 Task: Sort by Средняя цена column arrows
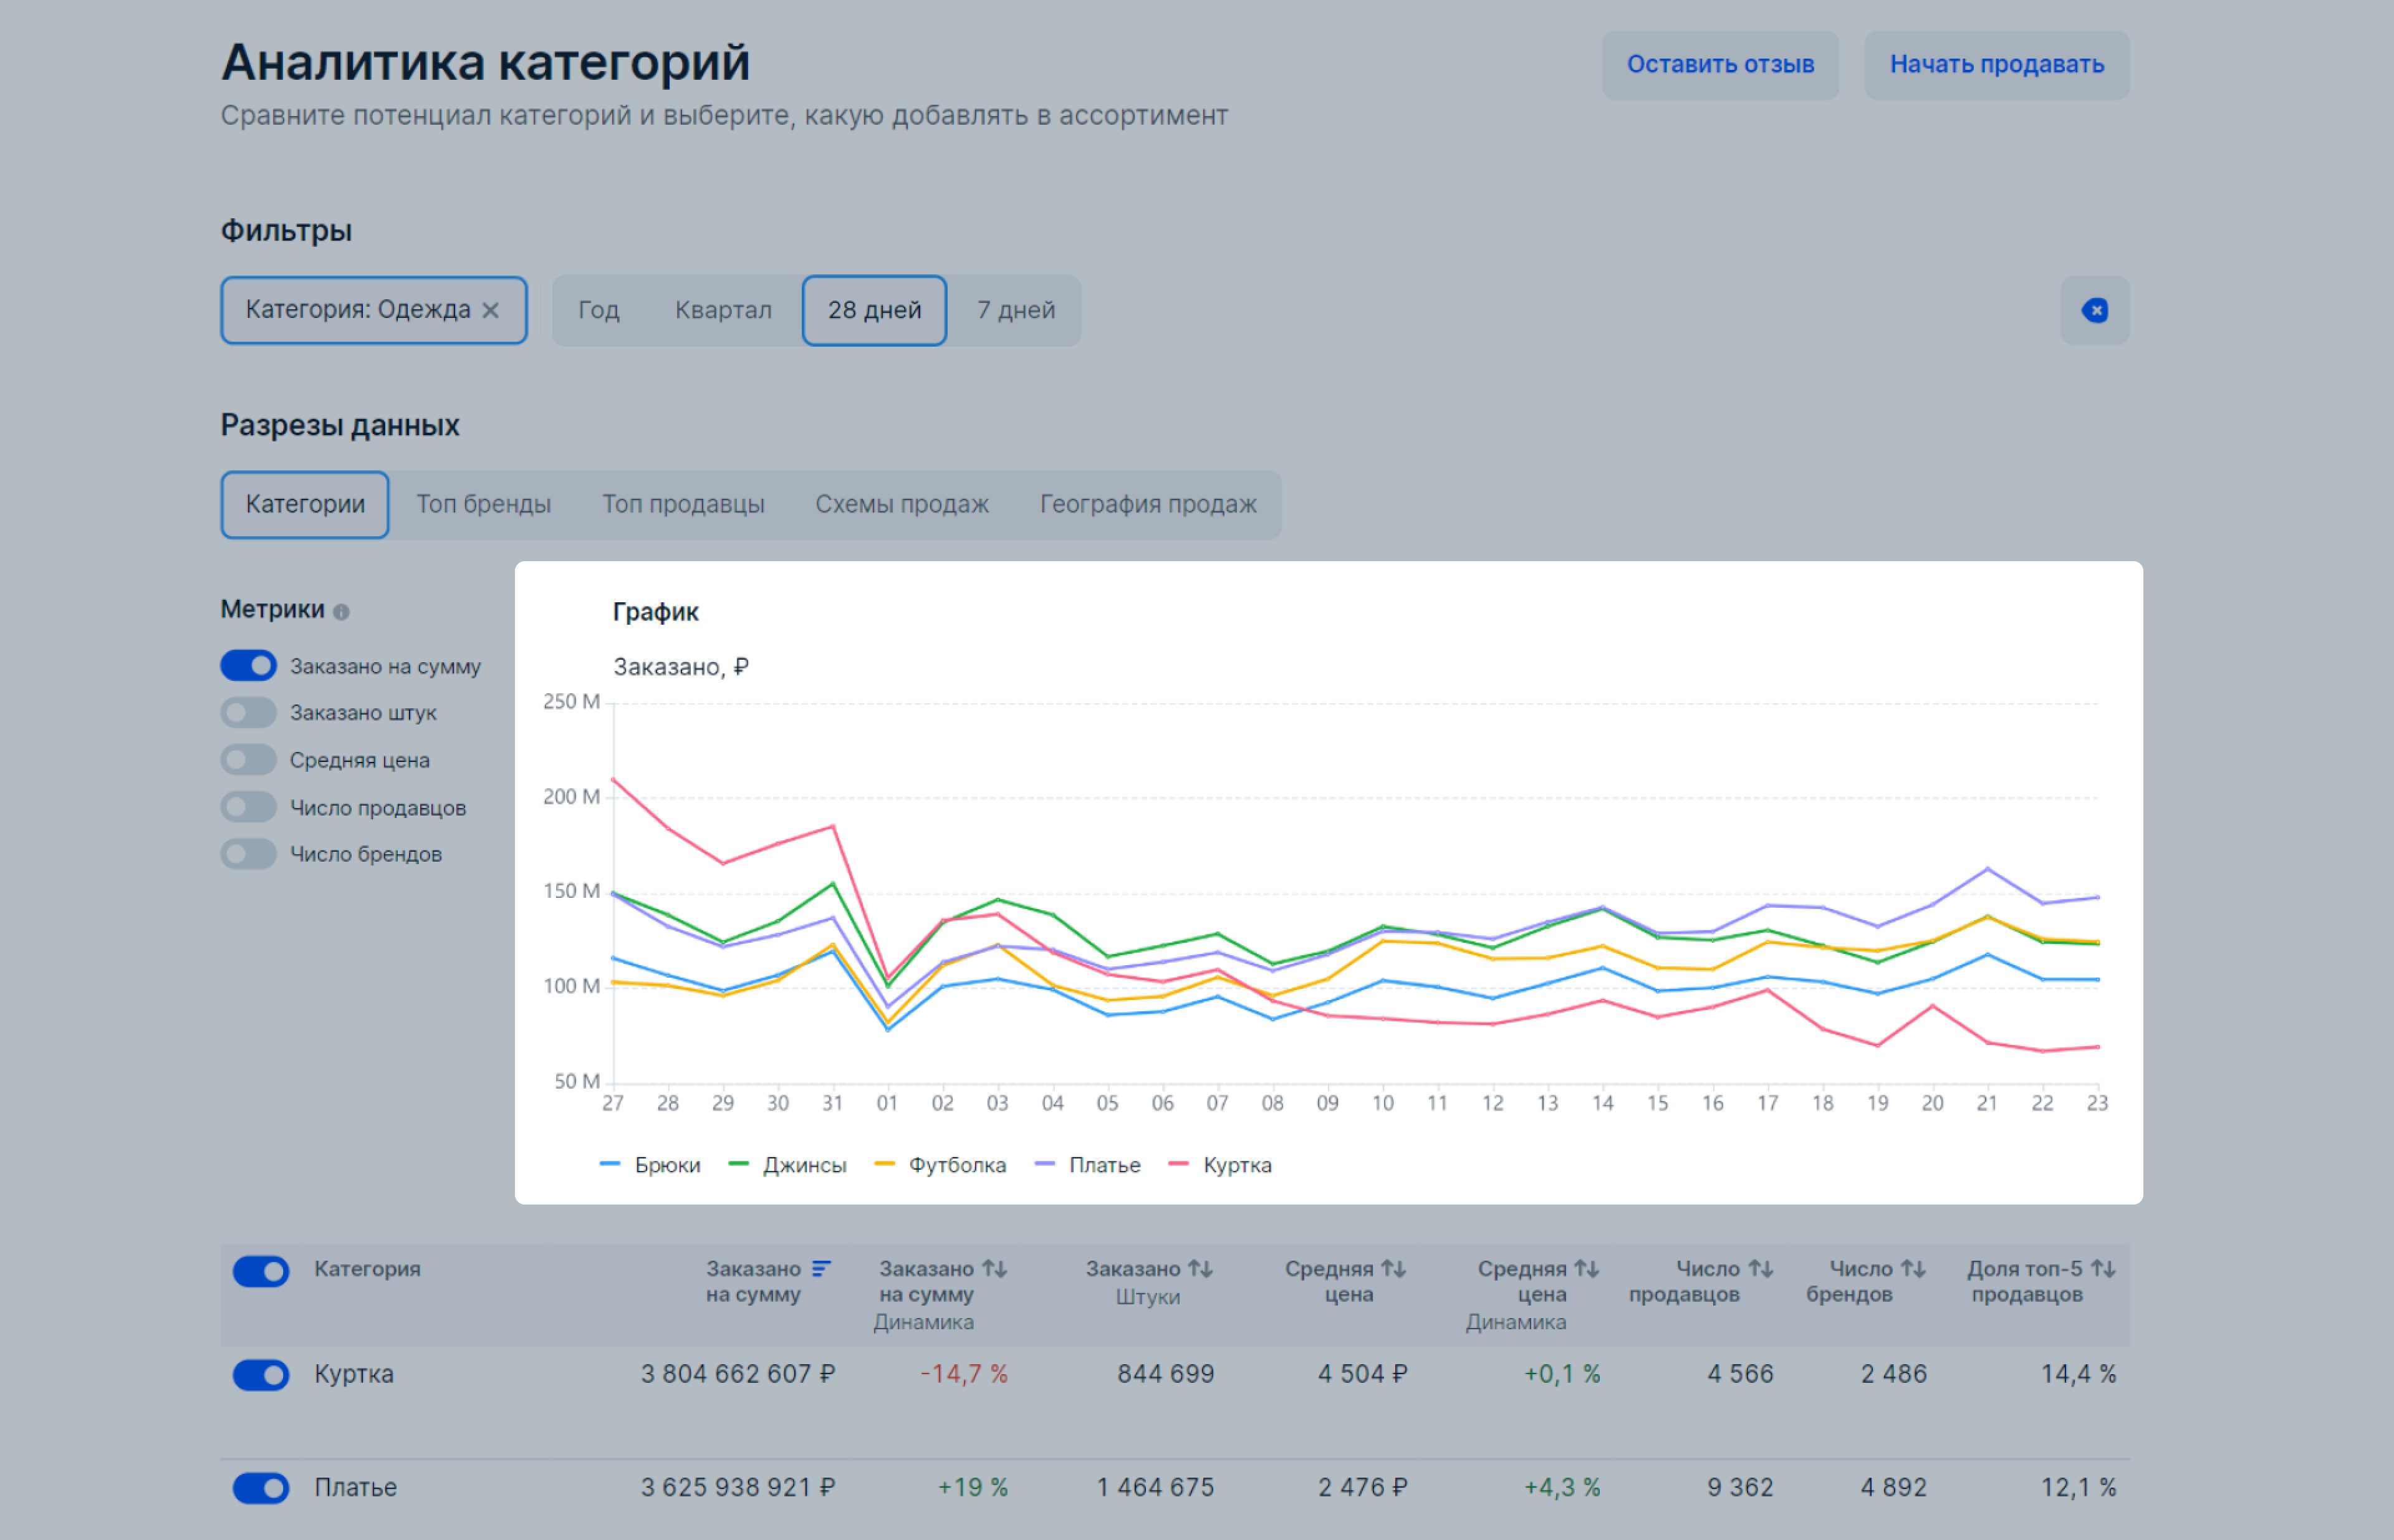pyautogui.click(x=1393, y=1268)
